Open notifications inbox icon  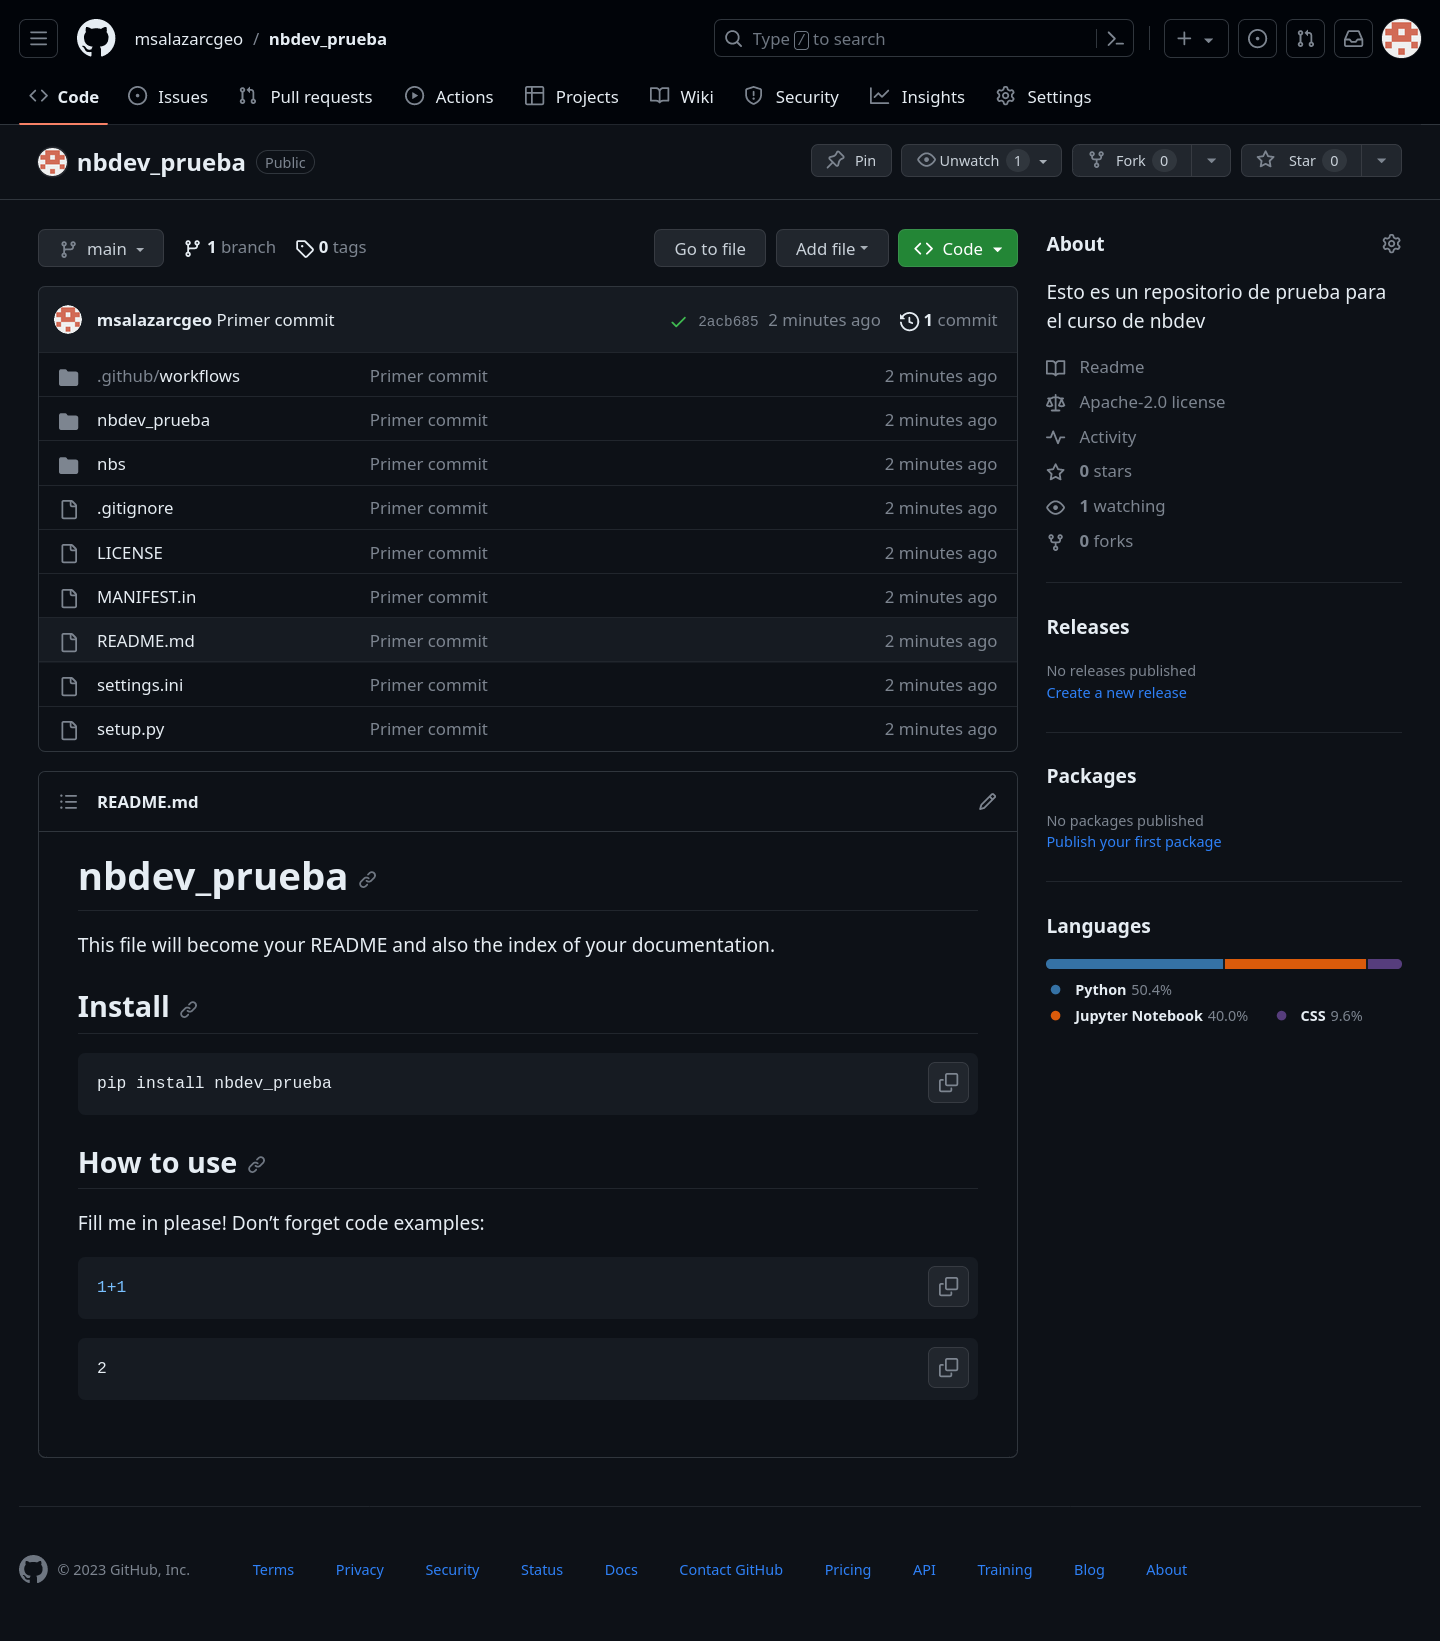click(1353, 39)
